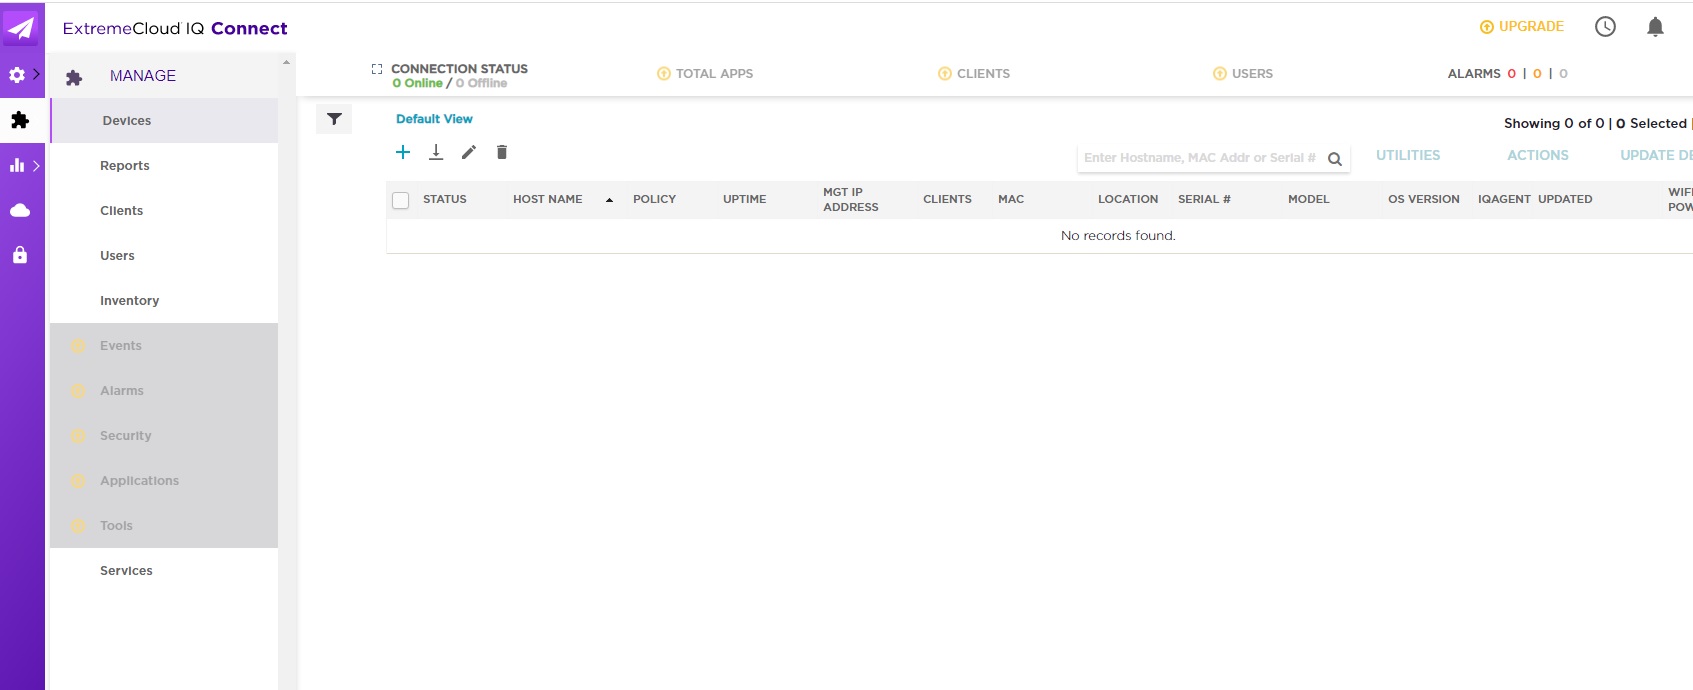Expand the gear configure menu in sidebar

(x=22, y=75)
